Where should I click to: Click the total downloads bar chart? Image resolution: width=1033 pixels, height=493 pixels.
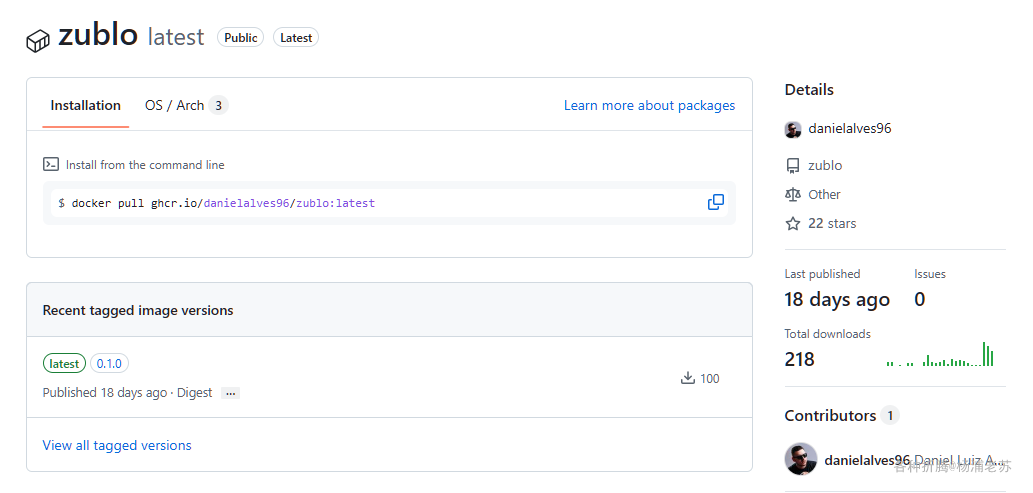(940, 355)
